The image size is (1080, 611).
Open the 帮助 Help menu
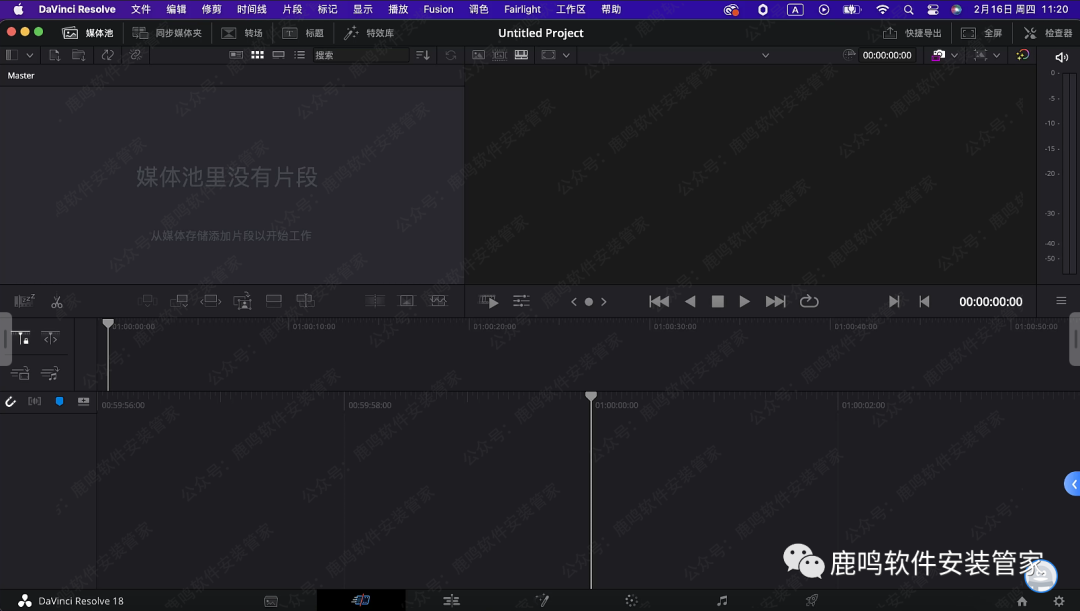[x=612, y=9]
